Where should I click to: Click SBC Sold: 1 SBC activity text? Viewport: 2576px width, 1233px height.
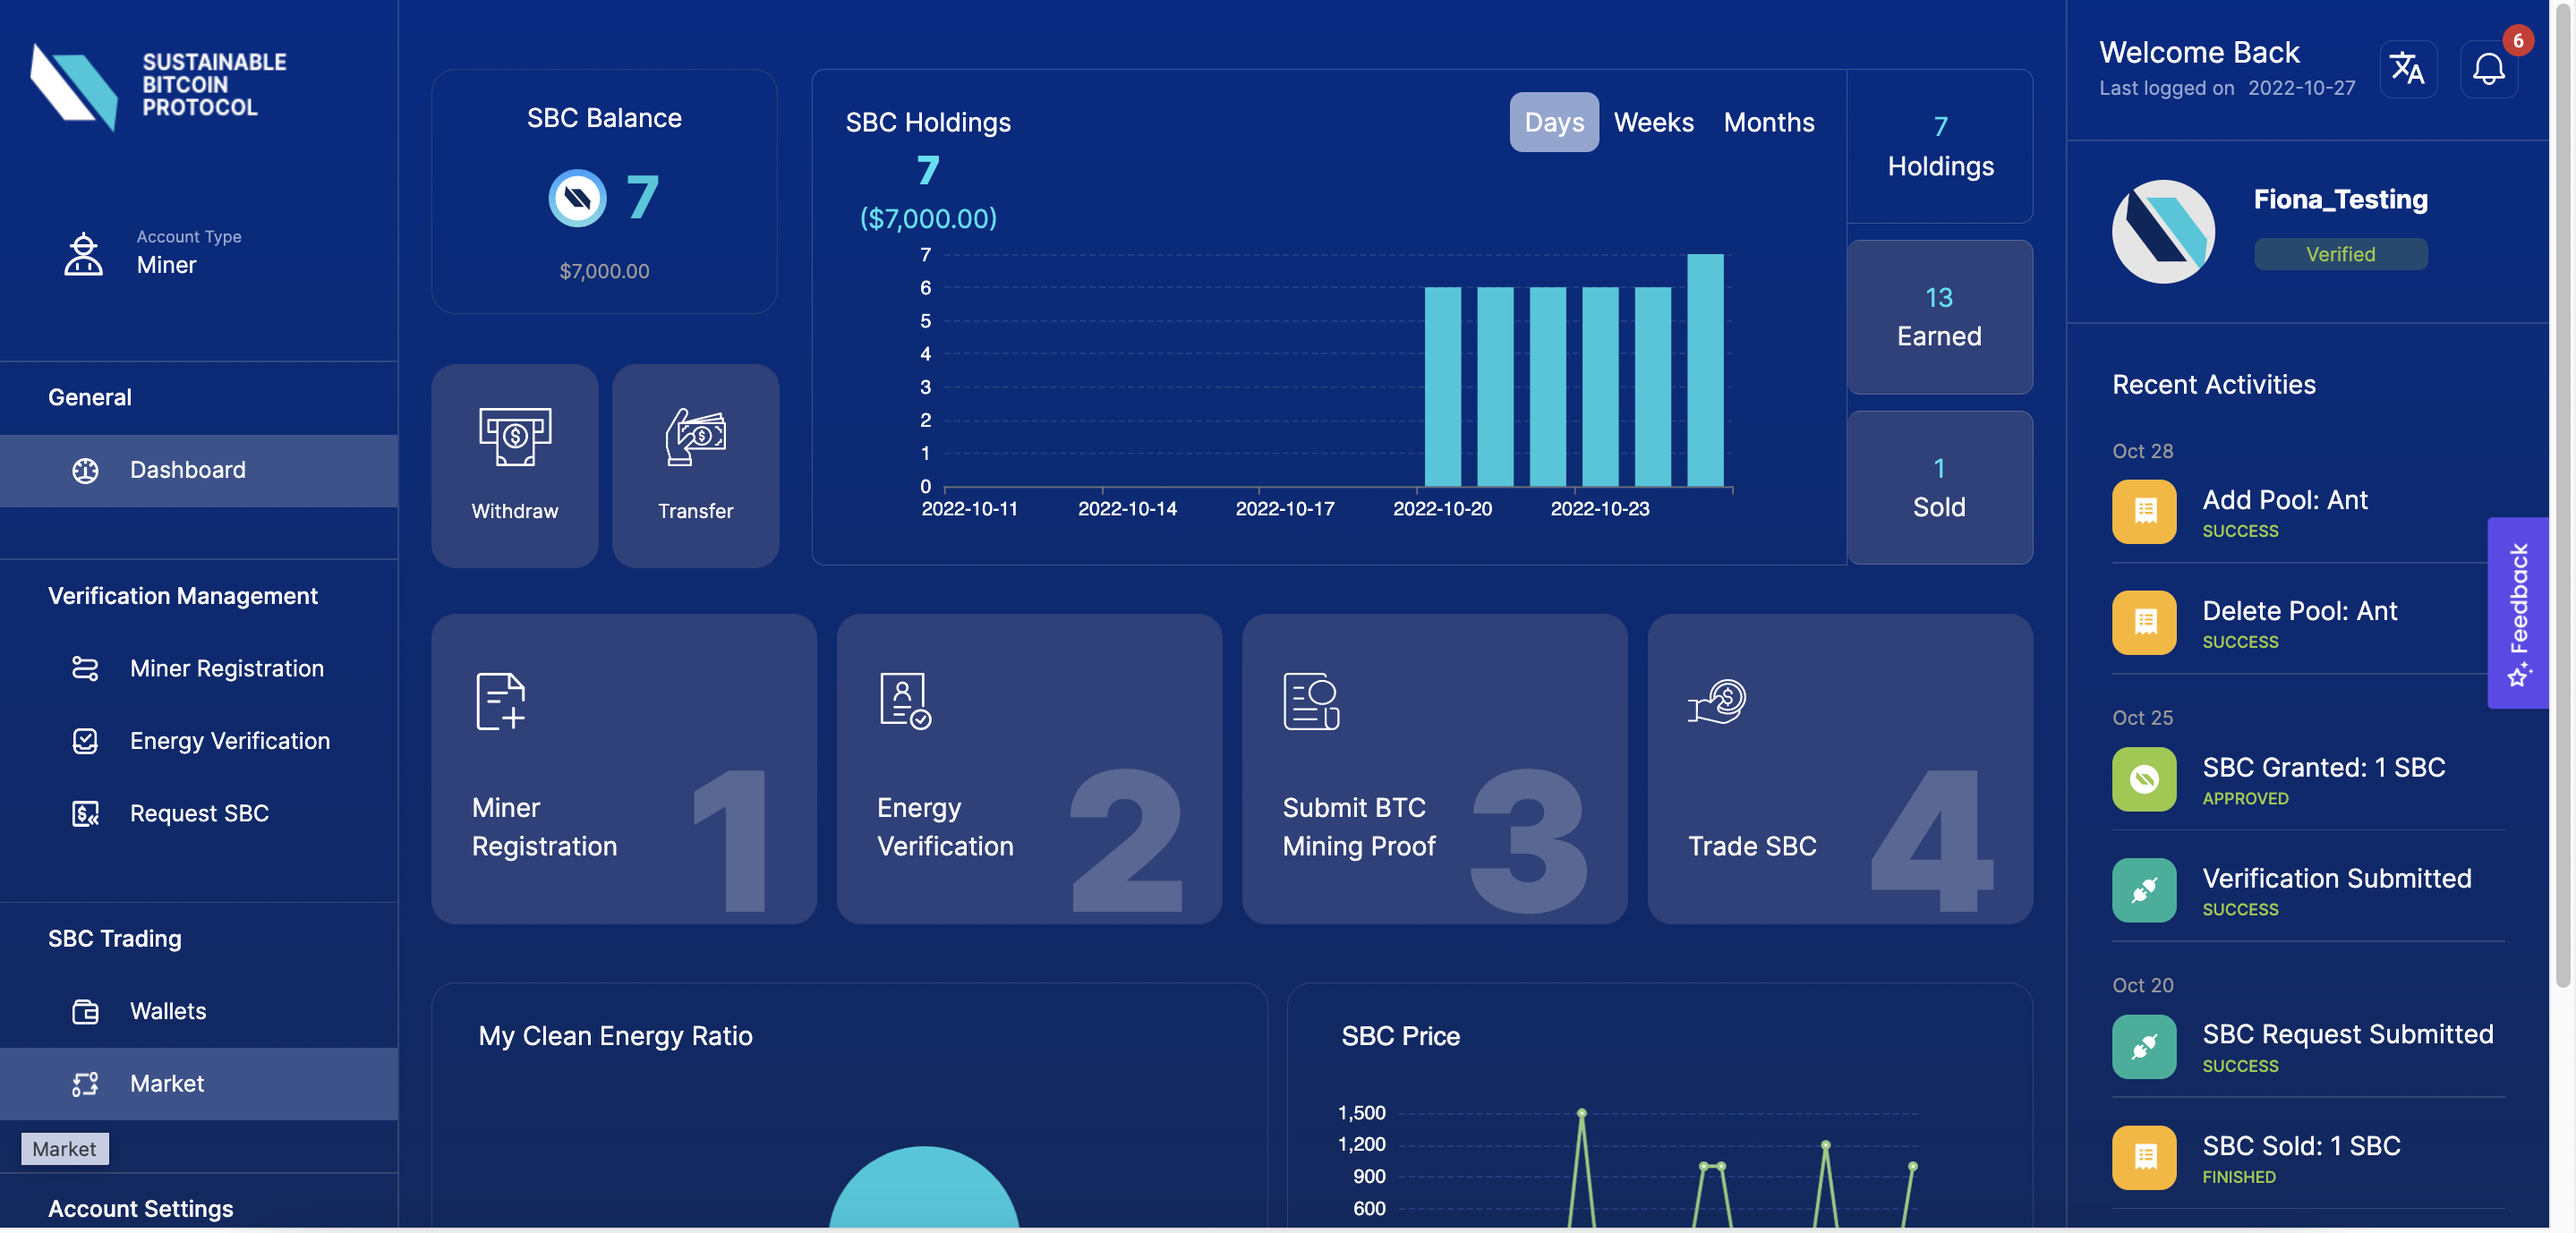pos(2301,1146)
